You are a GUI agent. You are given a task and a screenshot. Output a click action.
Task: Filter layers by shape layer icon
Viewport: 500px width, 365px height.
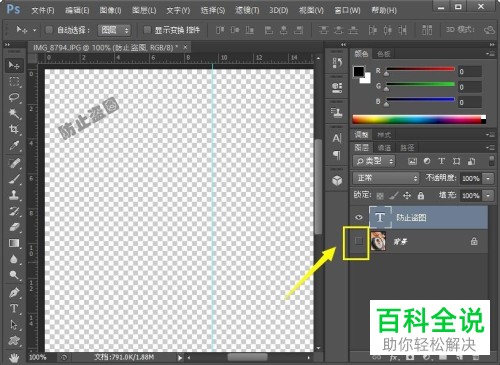point(456,161)
